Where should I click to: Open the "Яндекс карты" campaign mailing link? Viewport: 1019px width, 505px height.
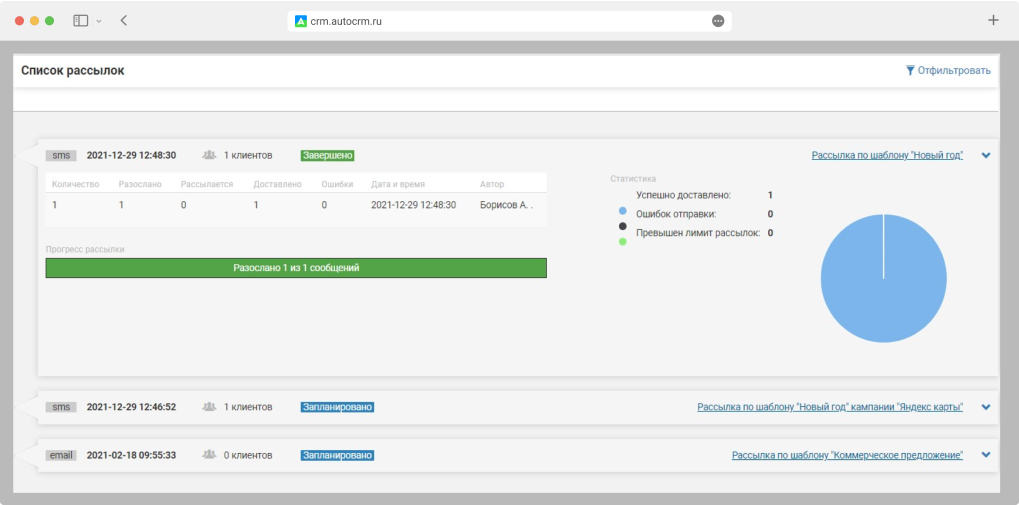point(830,407)
